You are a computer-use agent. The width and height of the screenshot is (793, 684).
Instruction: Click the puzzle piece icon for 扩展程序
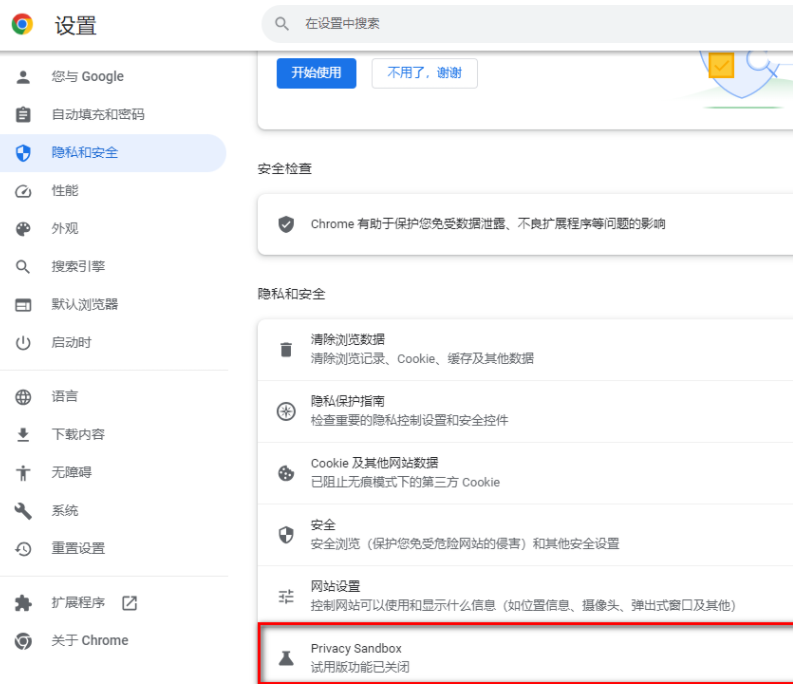click(x=23, y=603)
